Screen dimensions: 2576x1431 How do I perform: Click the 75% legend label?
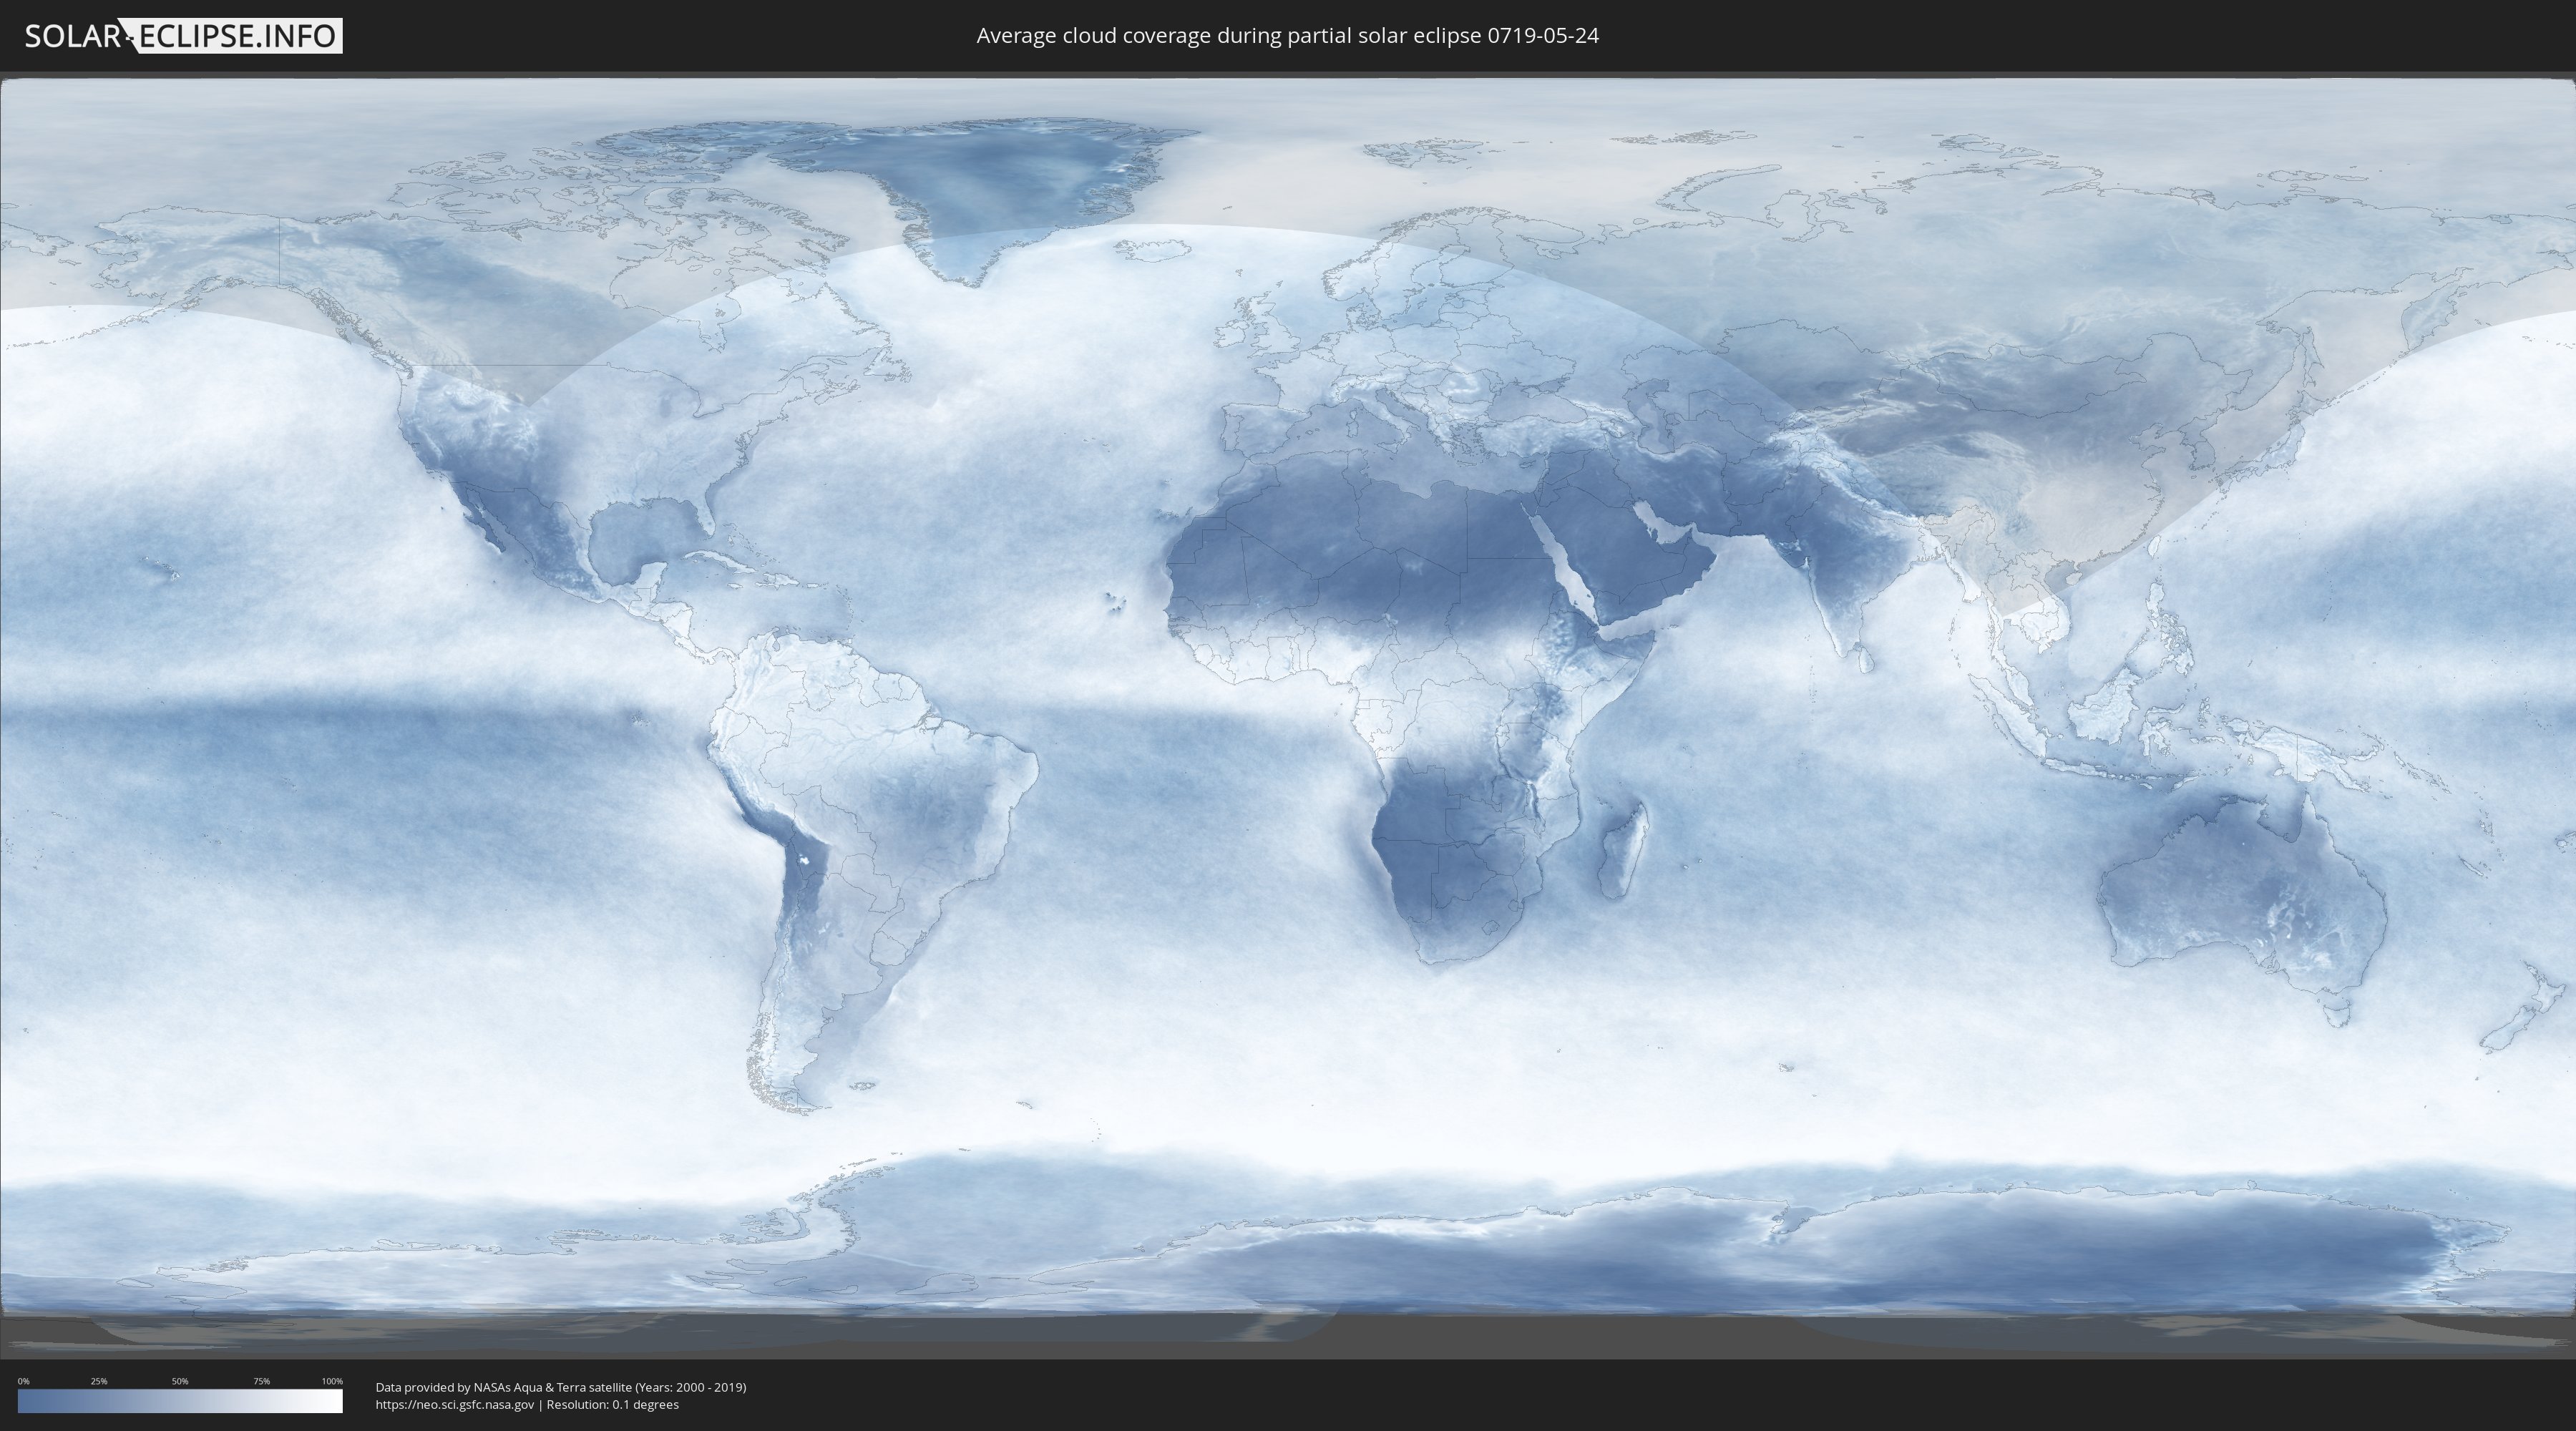tap(261, 1381)
